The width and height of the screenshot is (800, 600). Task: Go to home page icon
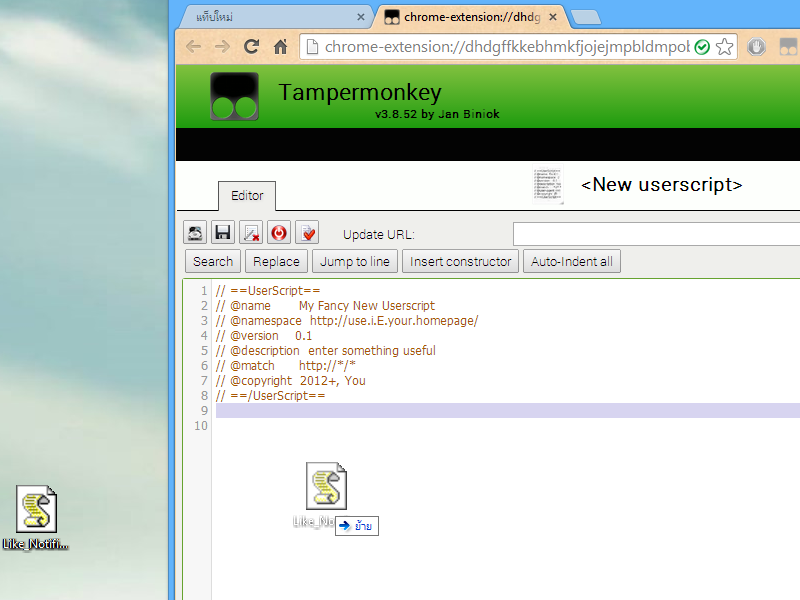tap(280, 47)
